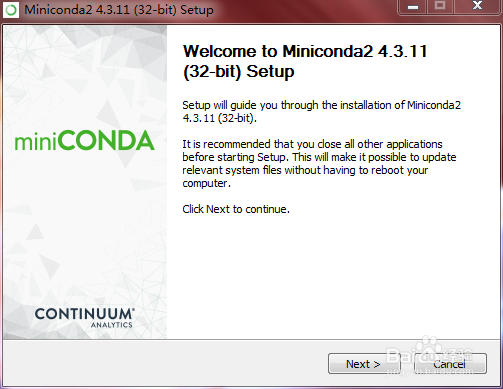Click the empty gray area of the button bar
The width and height of the screenshot is (503, 389).
tap(163, 363)
